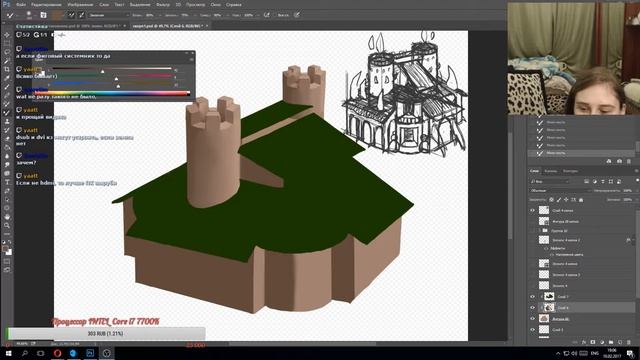Select the Слой 6 layer thumbnail
Viewport: 640px width, 360px height.
[x=549, y=308]
